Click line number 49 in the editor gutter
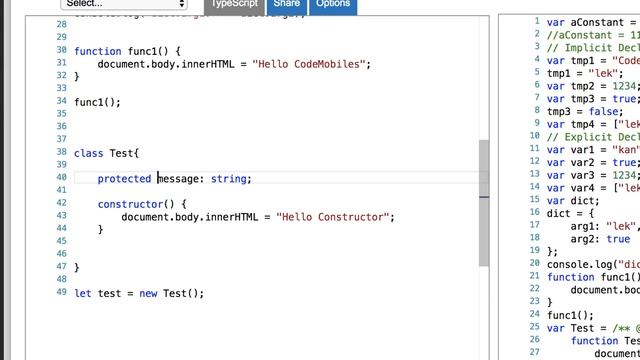The height and width of the screenshot is (360, 640). point(62,292)
